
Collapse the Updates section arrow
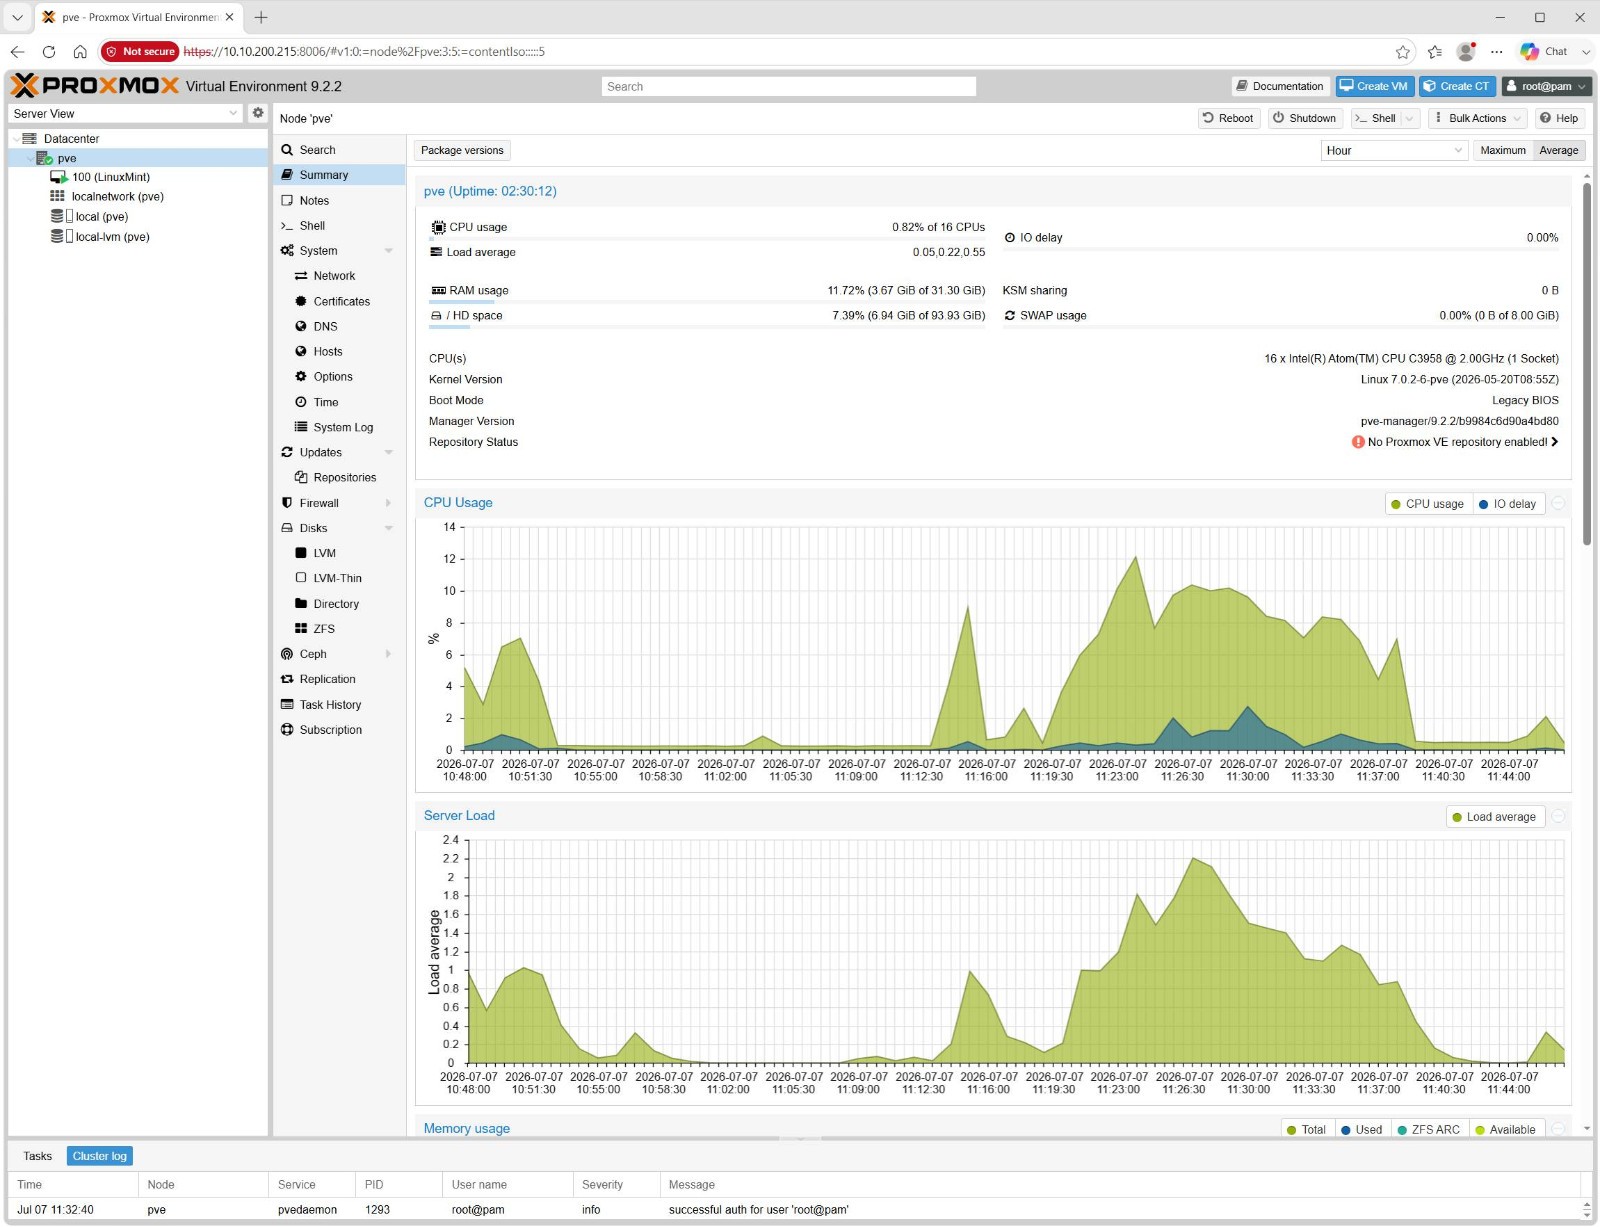pyautogui.click(x=389, y=452)
